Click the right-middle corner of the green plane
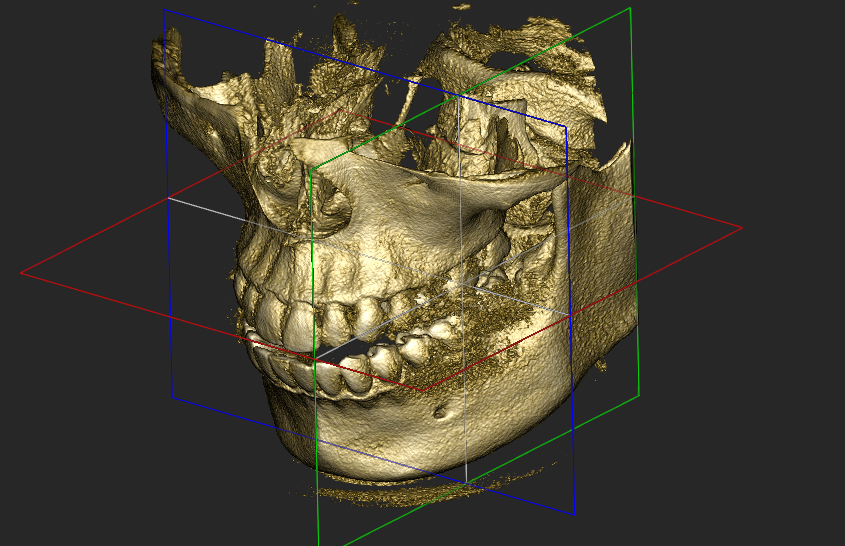The image size is (845, 546). 638,395
